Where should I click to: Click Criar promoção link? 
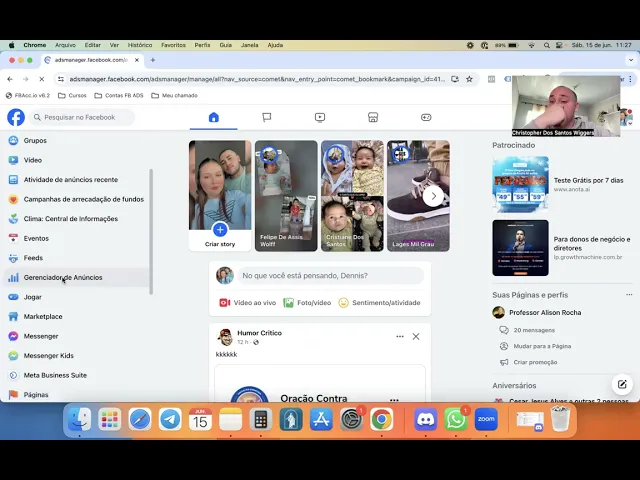[535, 362]
